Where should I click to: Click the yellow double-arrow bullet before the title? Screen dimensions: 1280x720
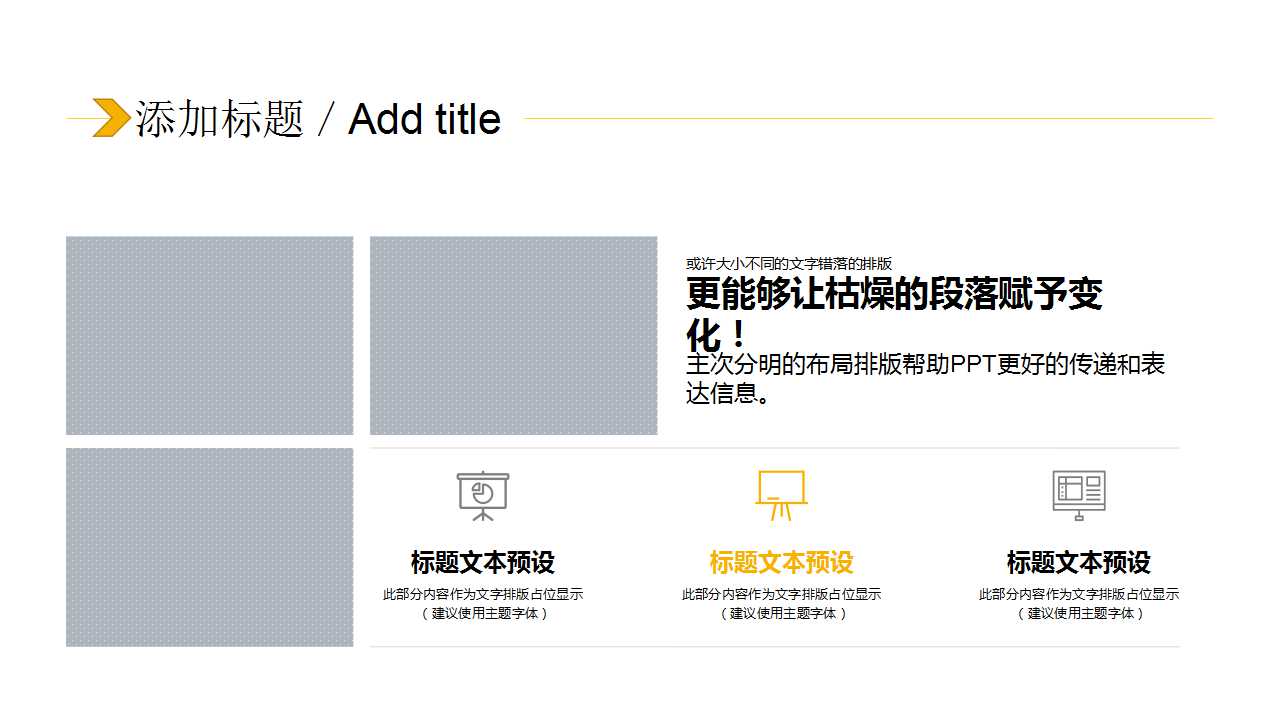[x=109, y=117]
